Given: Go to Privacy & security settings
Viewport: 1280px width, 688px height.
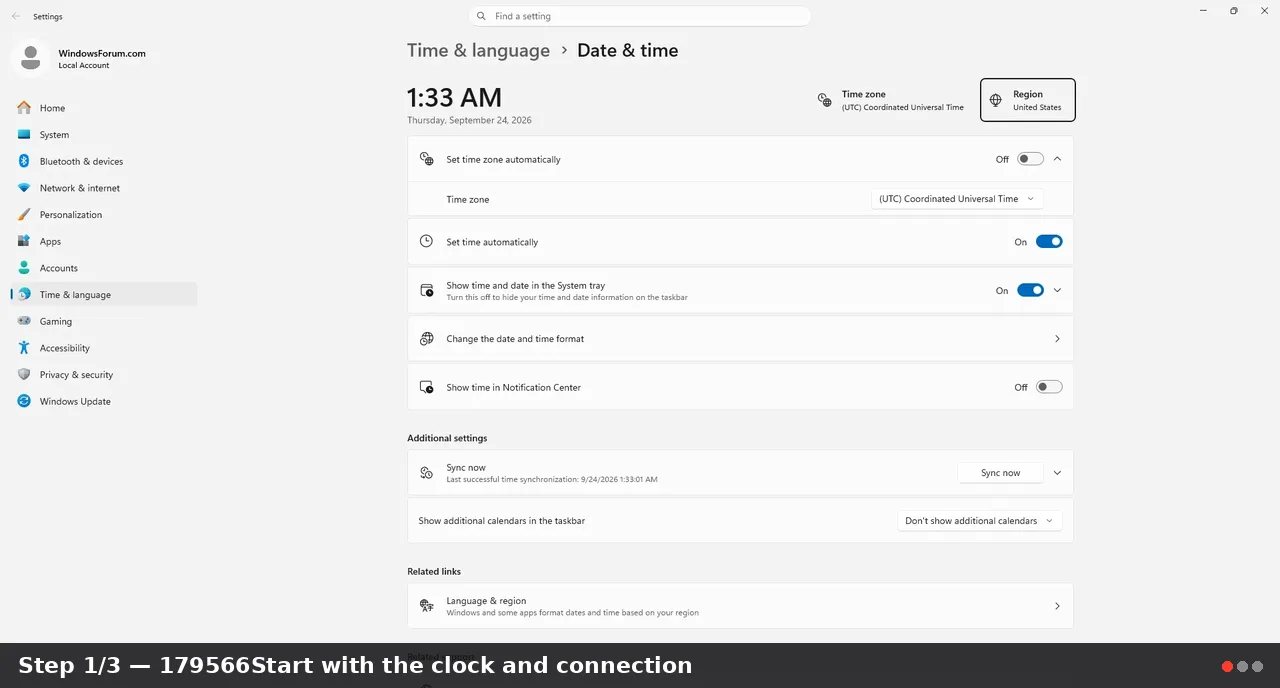Looking at the screenshot, I should (104, 375).
